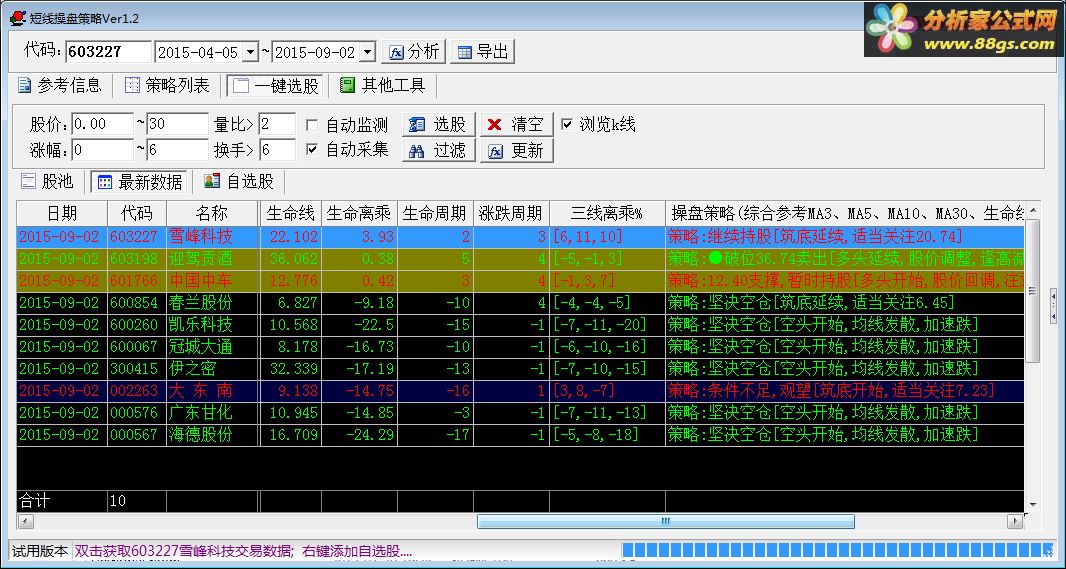Switch to the 策略列表 tab
Screen dimensions: 1066x569
[x=168, y=86]
